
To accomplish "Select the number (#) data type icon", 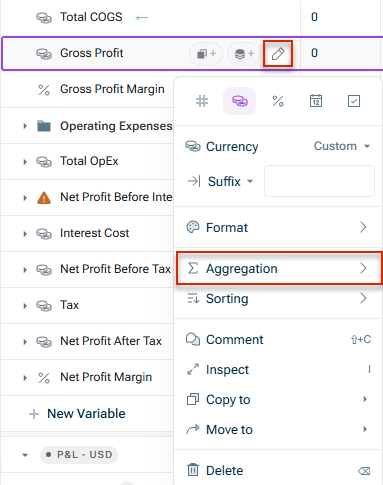I will coord(202,101).
